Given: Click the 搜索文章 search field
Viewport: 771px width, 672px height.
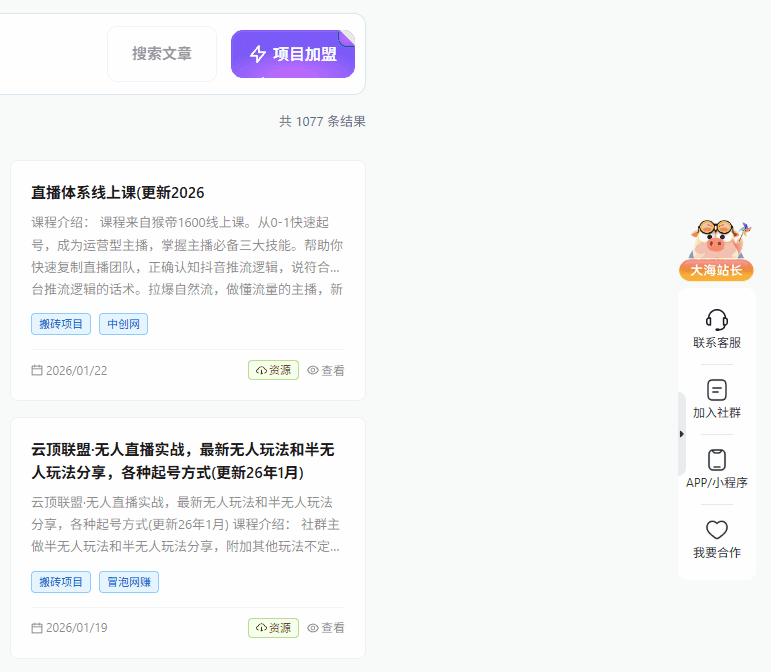Looking at the screenshot, I should point(162,54).
